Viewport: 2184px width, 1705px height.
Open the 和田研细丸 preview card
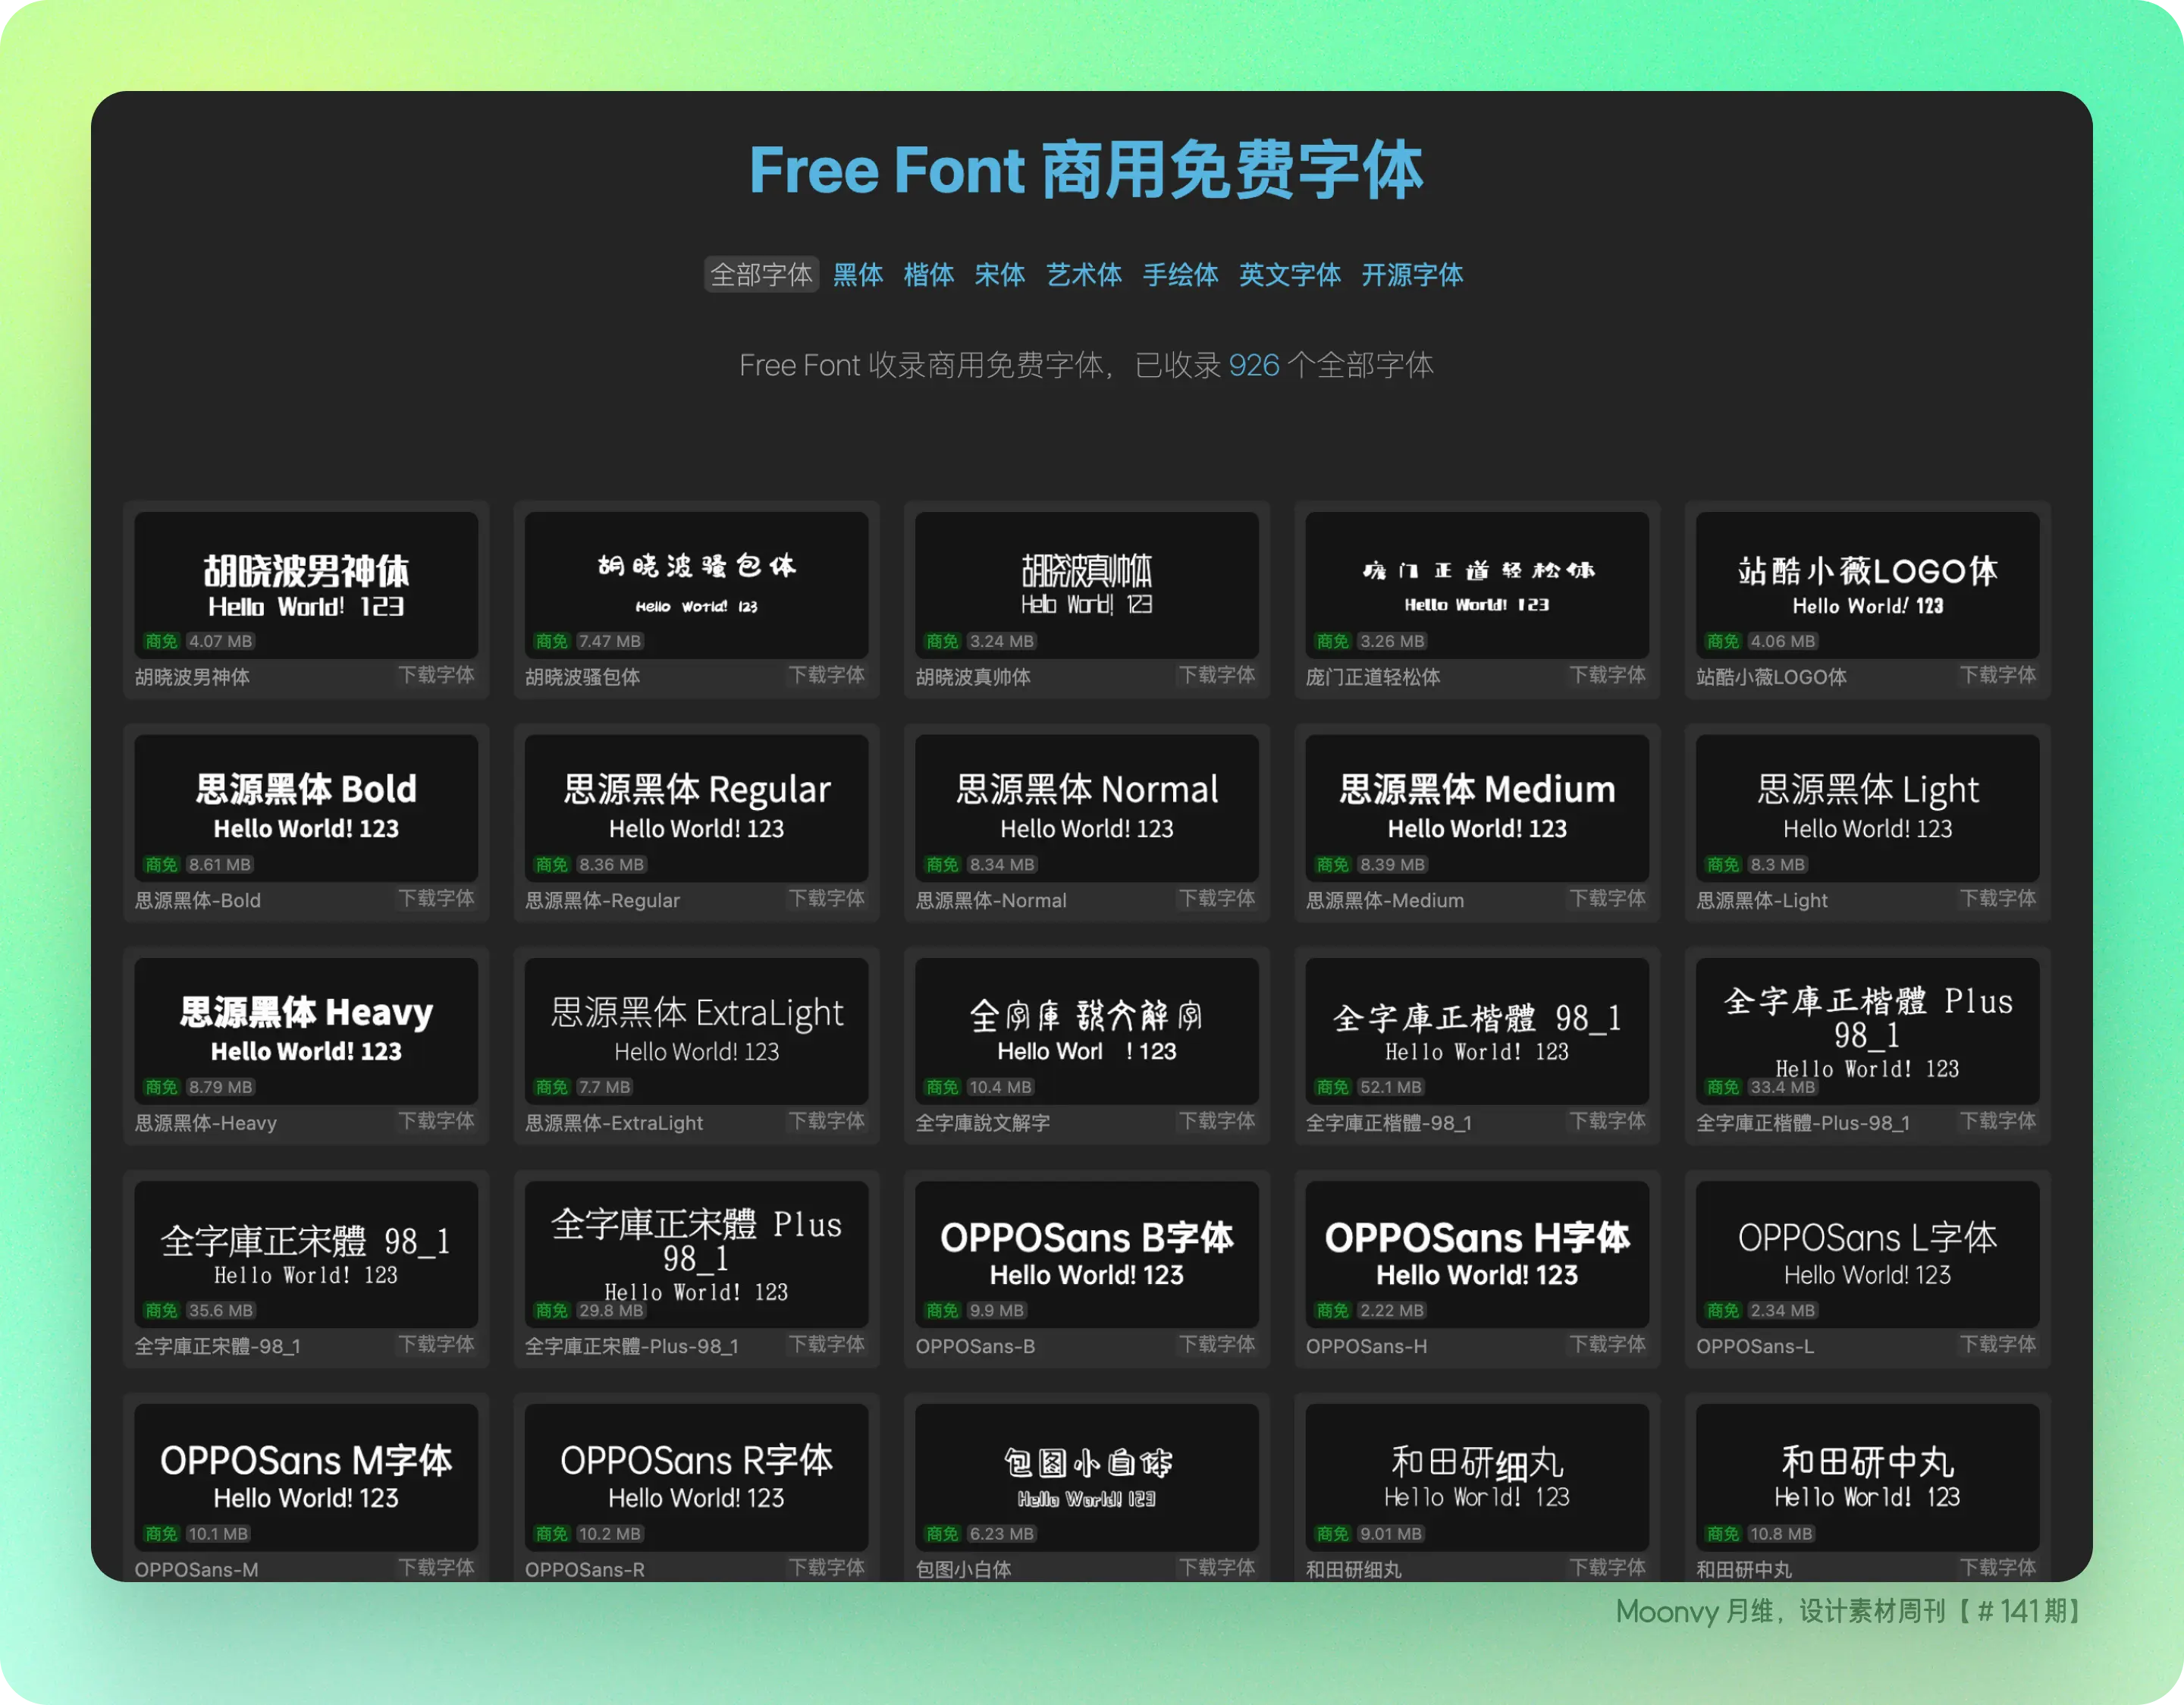(x=1477, y=1477)
